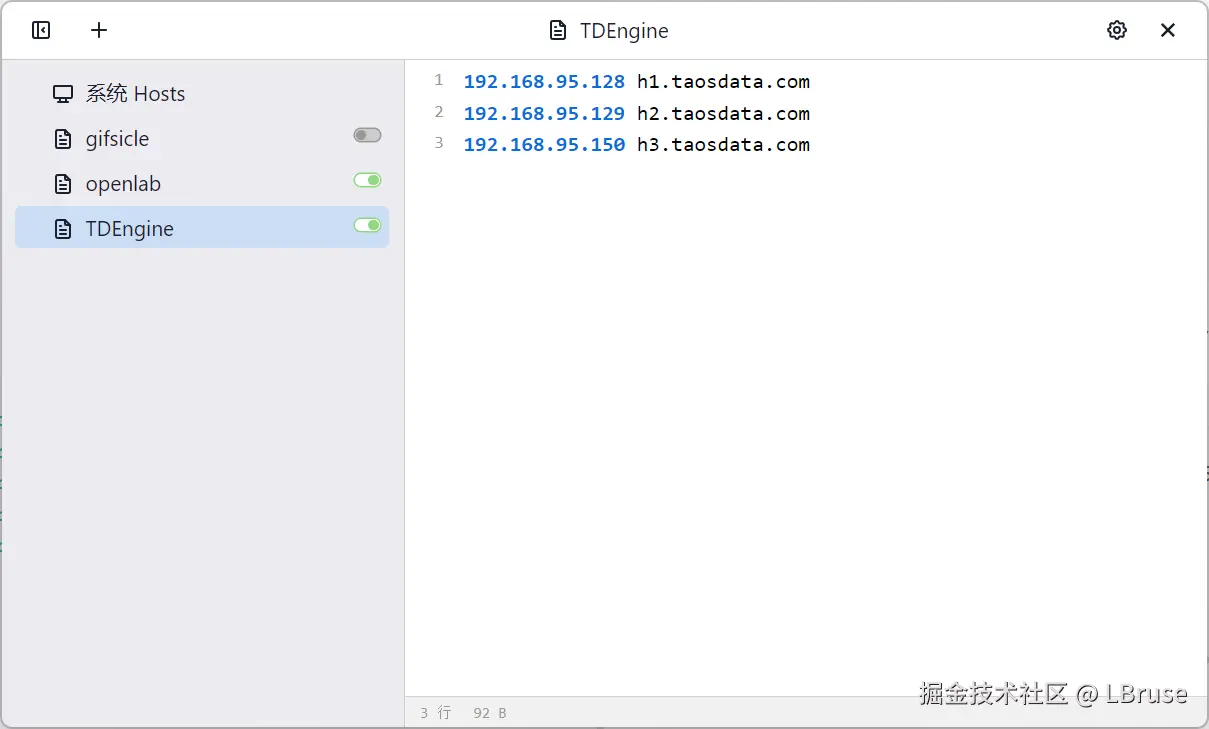The image size is (1209, 729).
Task: Click the monitor icon next to 系统 Hosts
Action: [x=63, y=94]
